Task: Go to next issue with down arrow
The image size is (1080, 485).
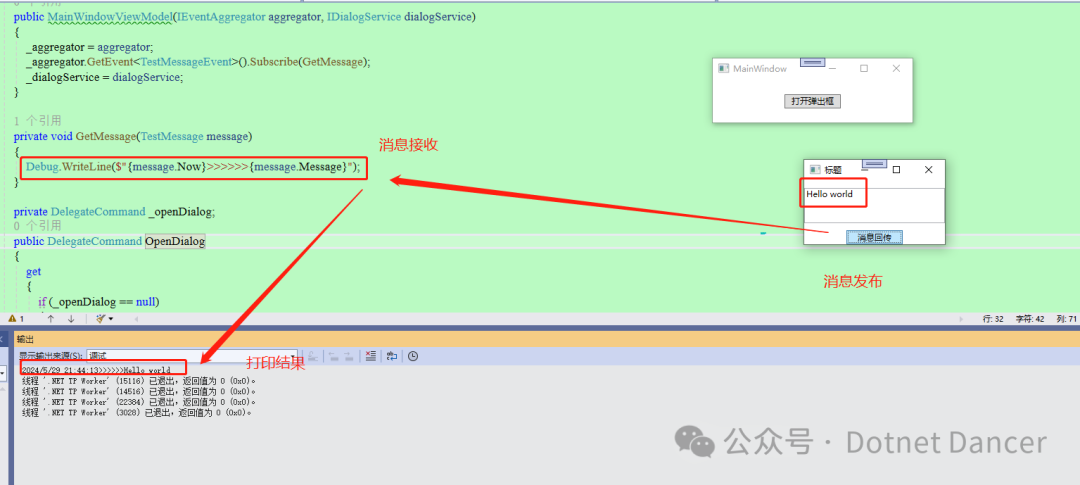Action: coord(71,319)
